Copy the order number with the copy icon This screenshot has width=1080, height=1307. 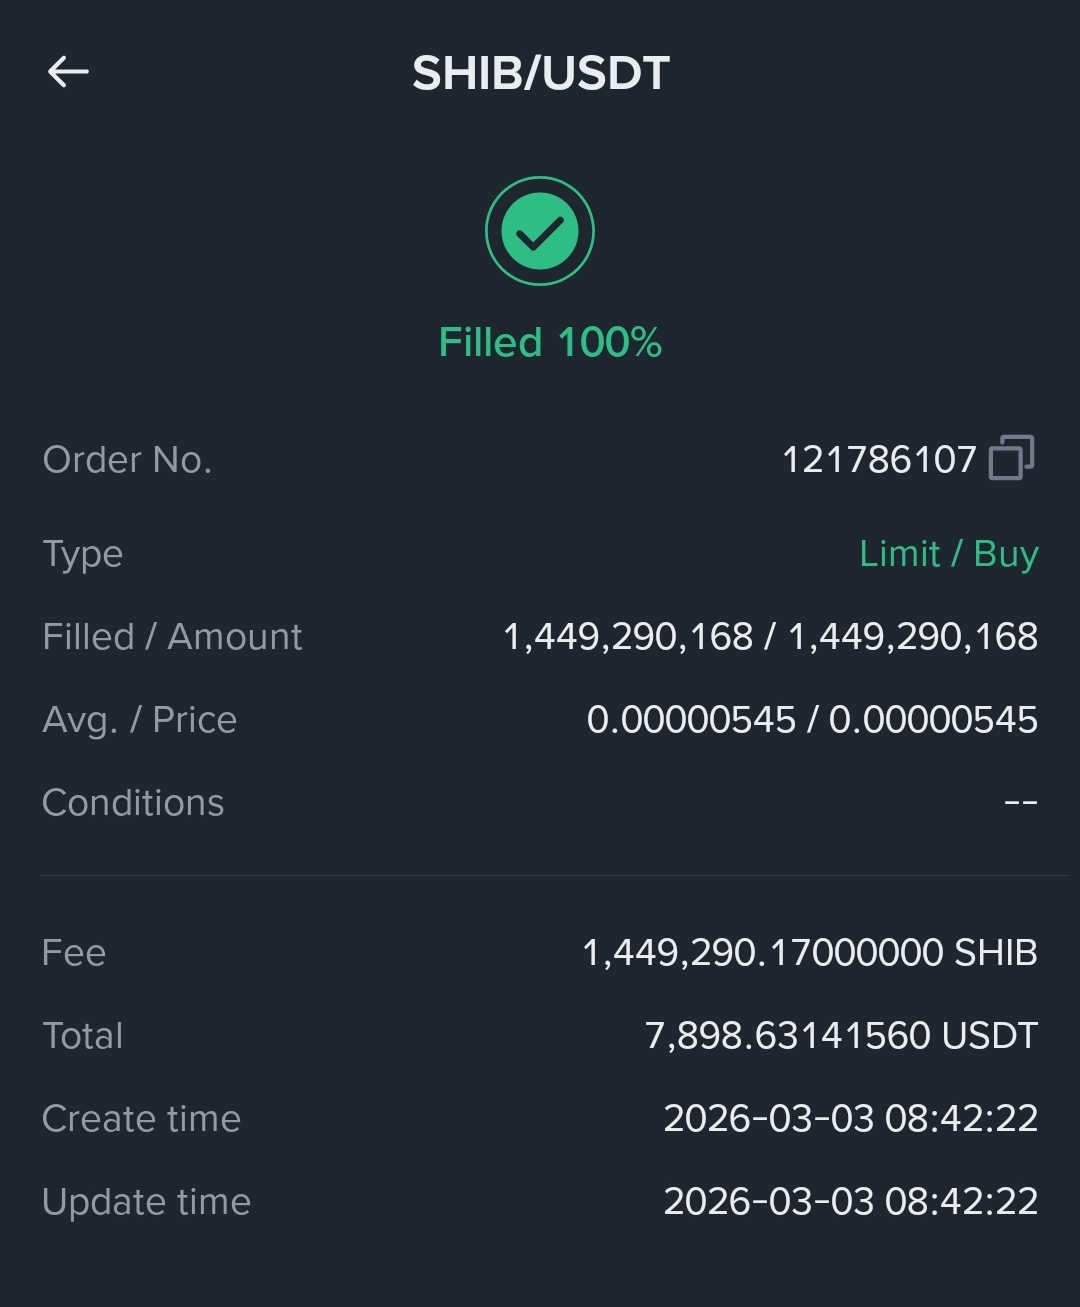pos(1011,458)
